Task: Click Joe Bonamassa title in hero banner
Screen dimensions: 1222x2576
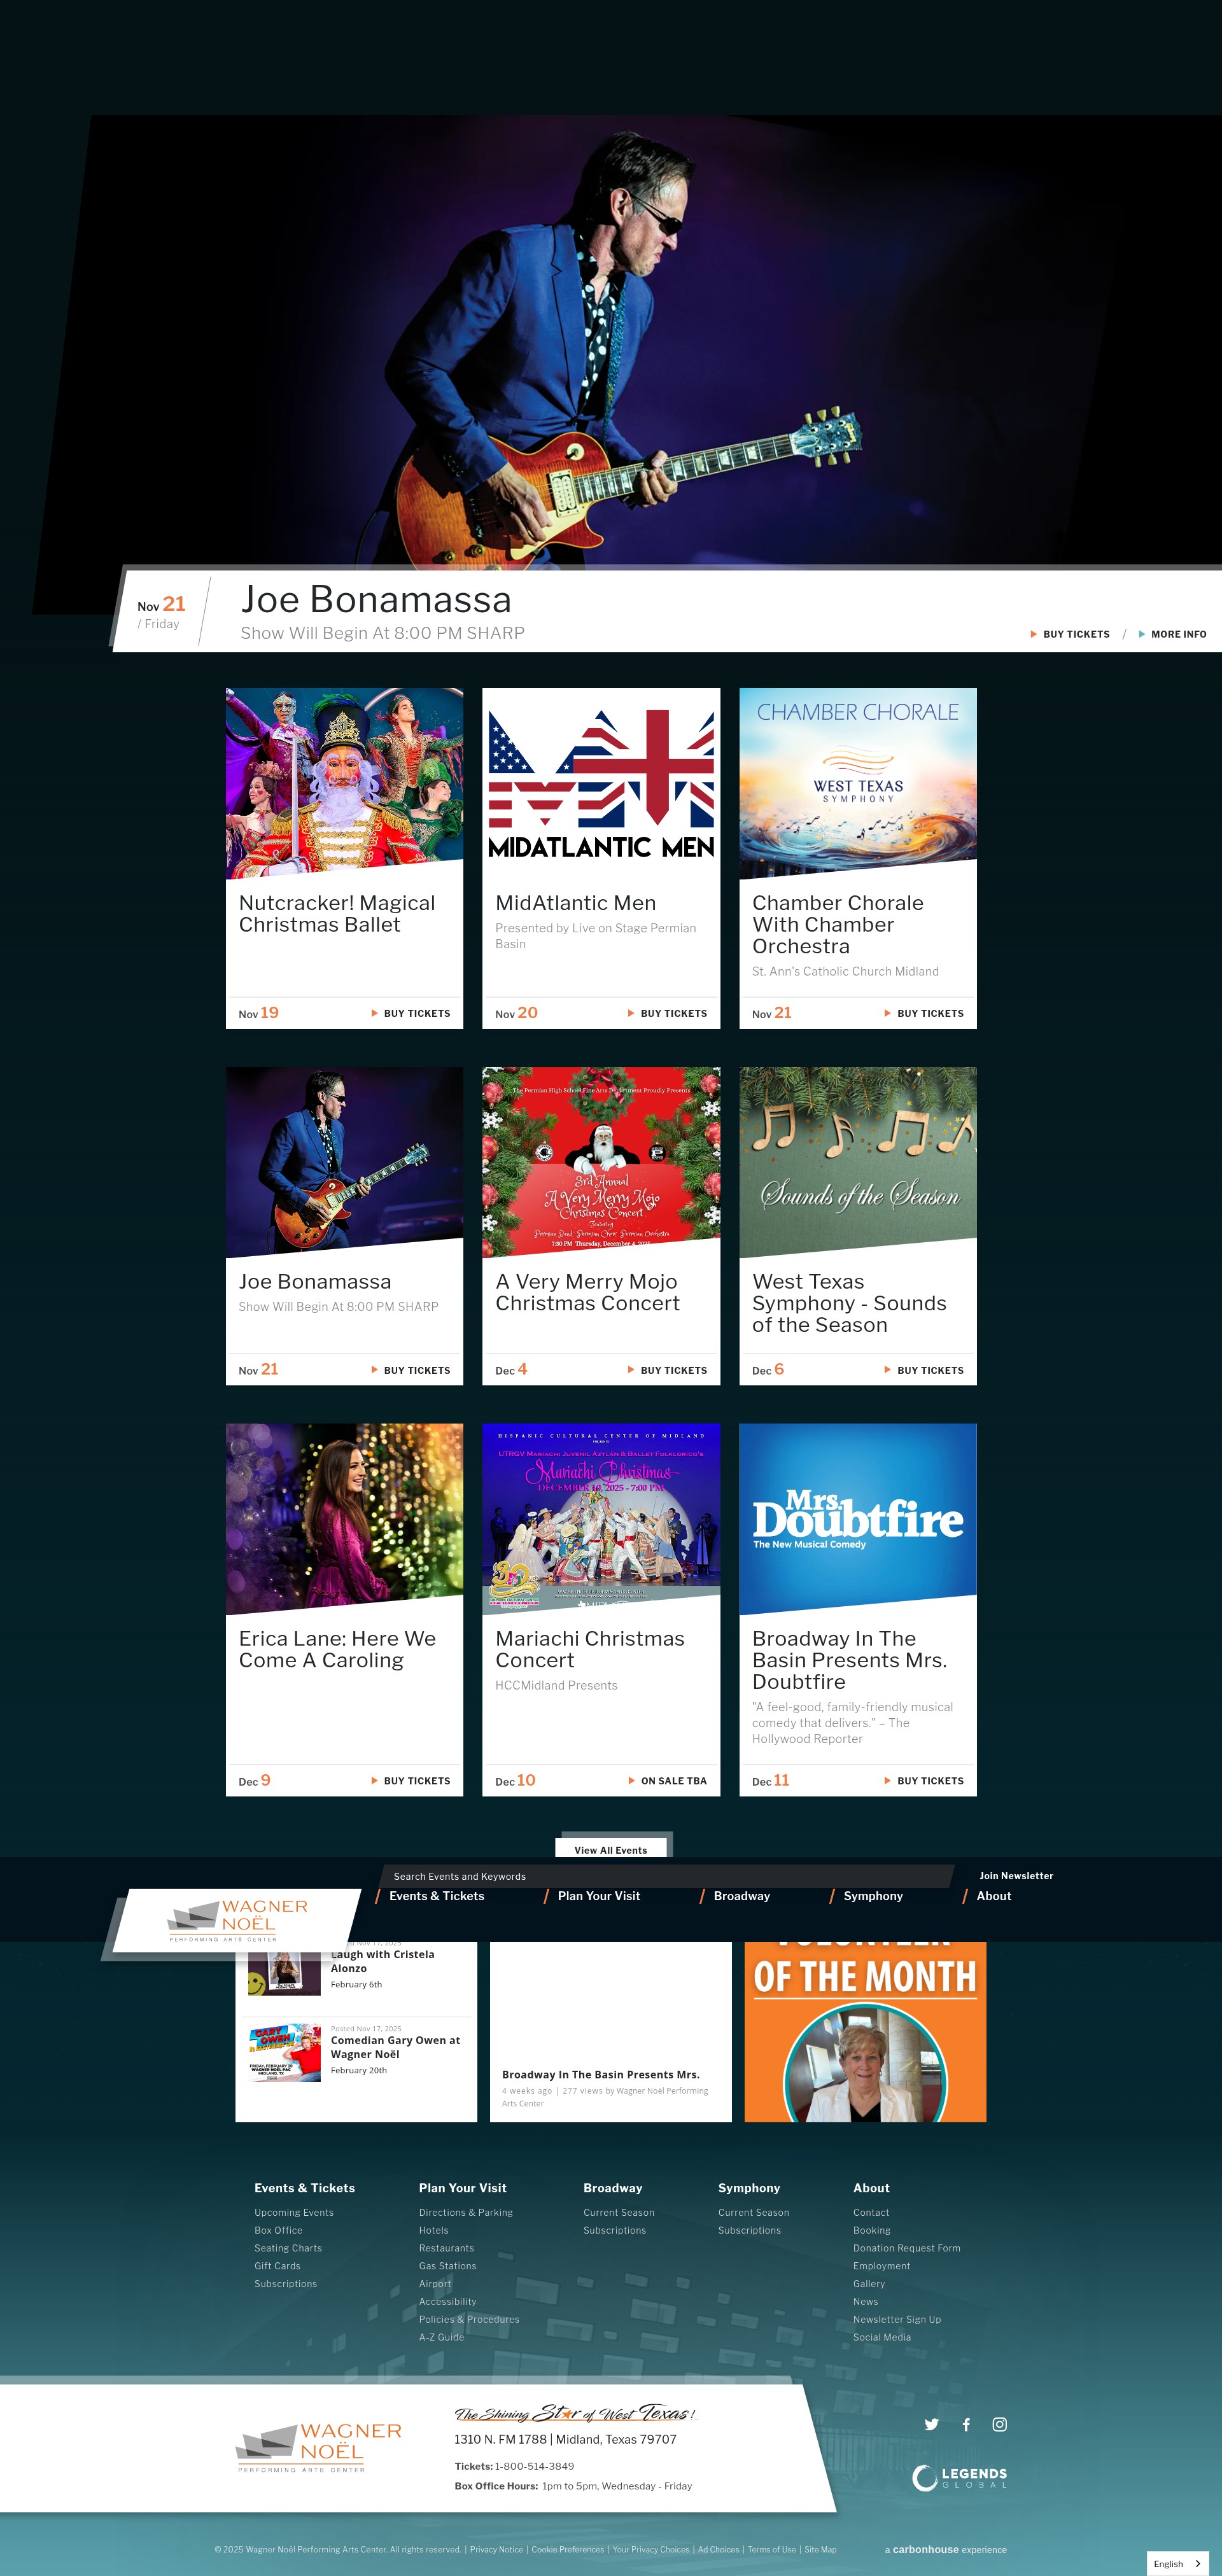Action: pos(376,599)
